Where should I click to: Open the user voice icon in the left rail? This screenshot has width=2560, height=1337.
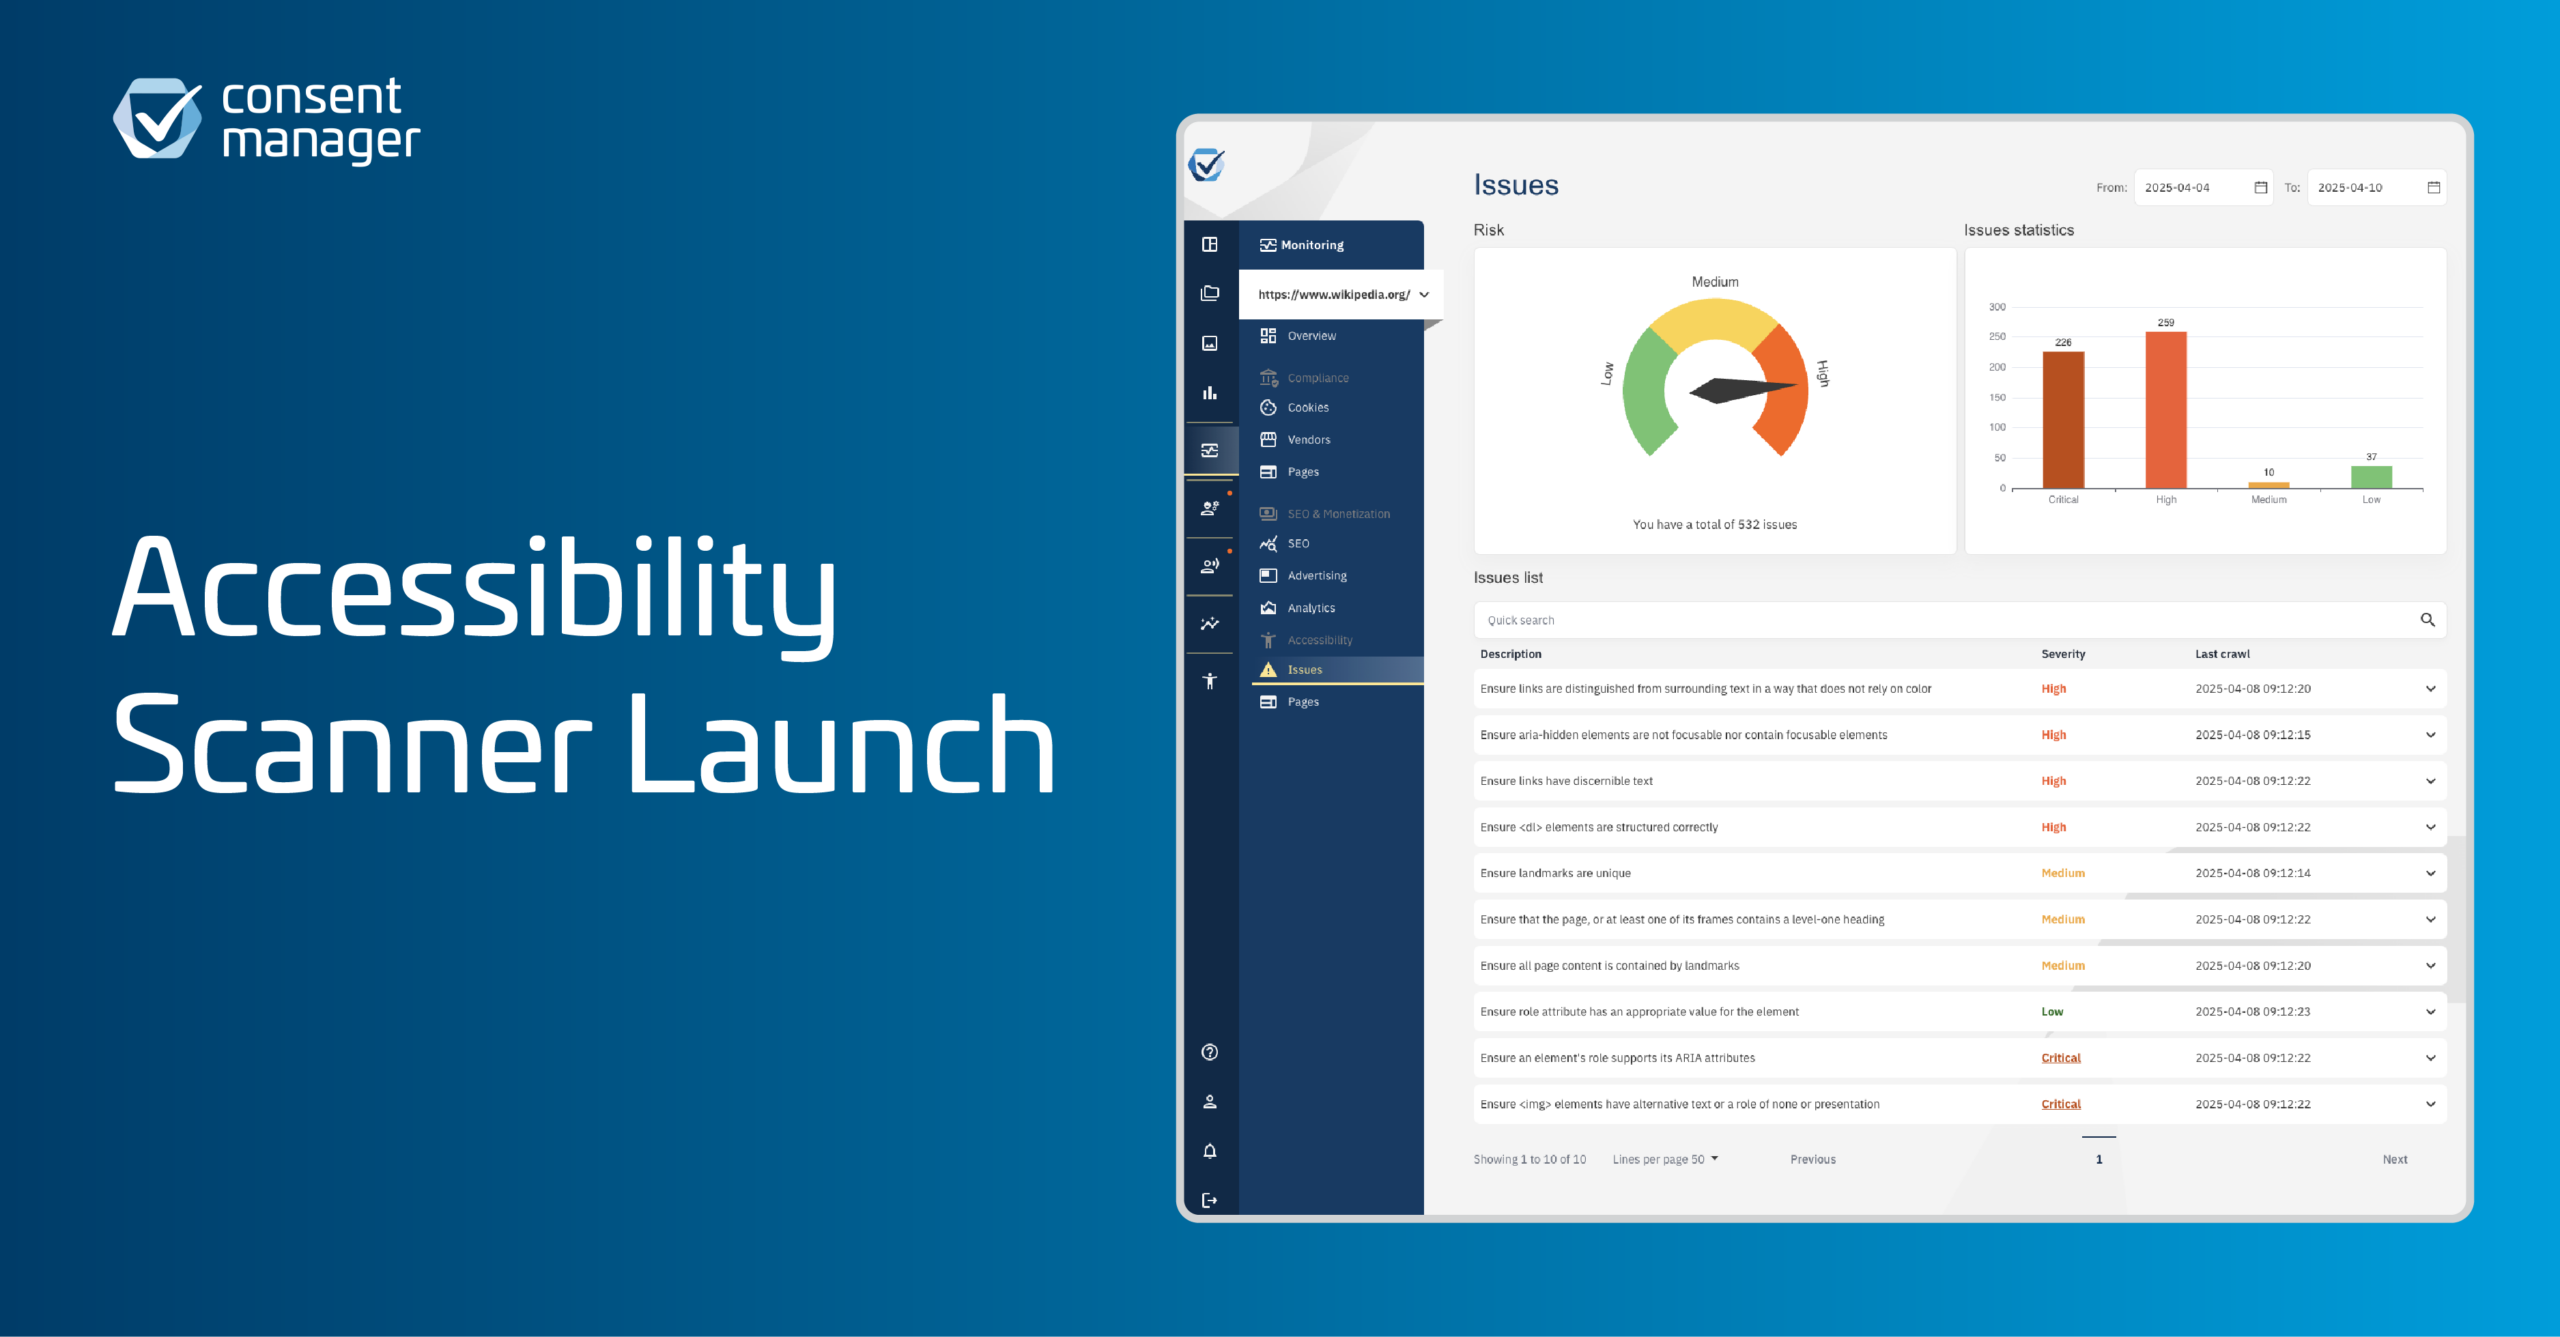[1210, 565]
